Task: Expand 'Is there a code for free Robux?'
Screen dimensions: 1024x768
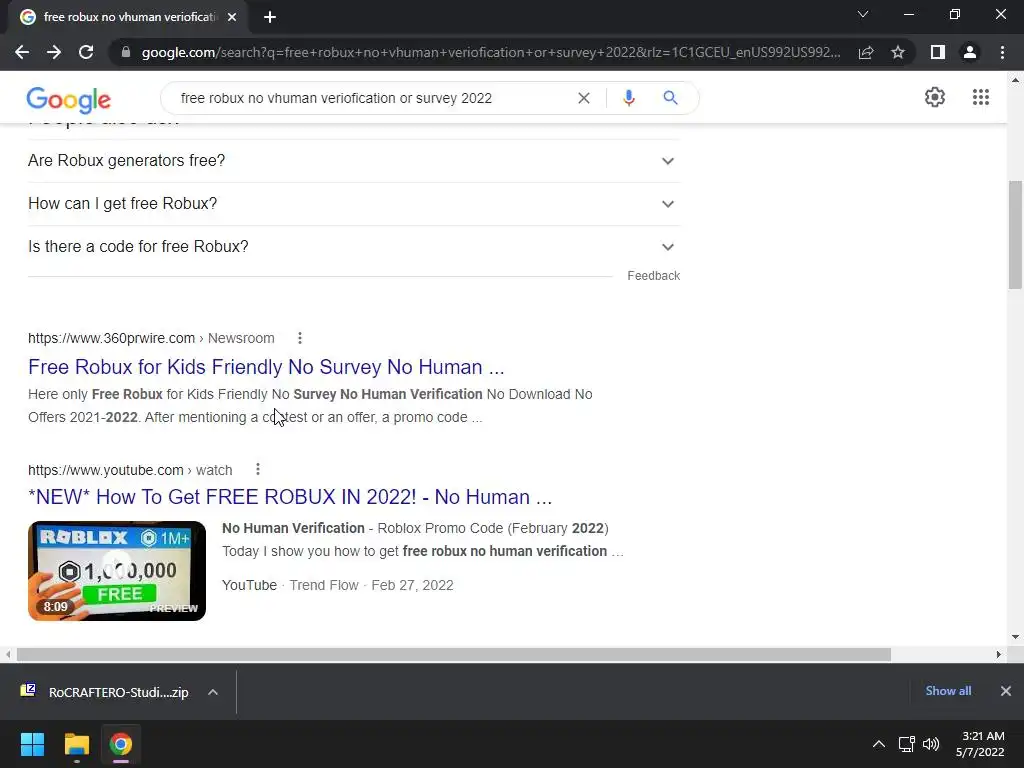Action: click(x=354, y=247)
